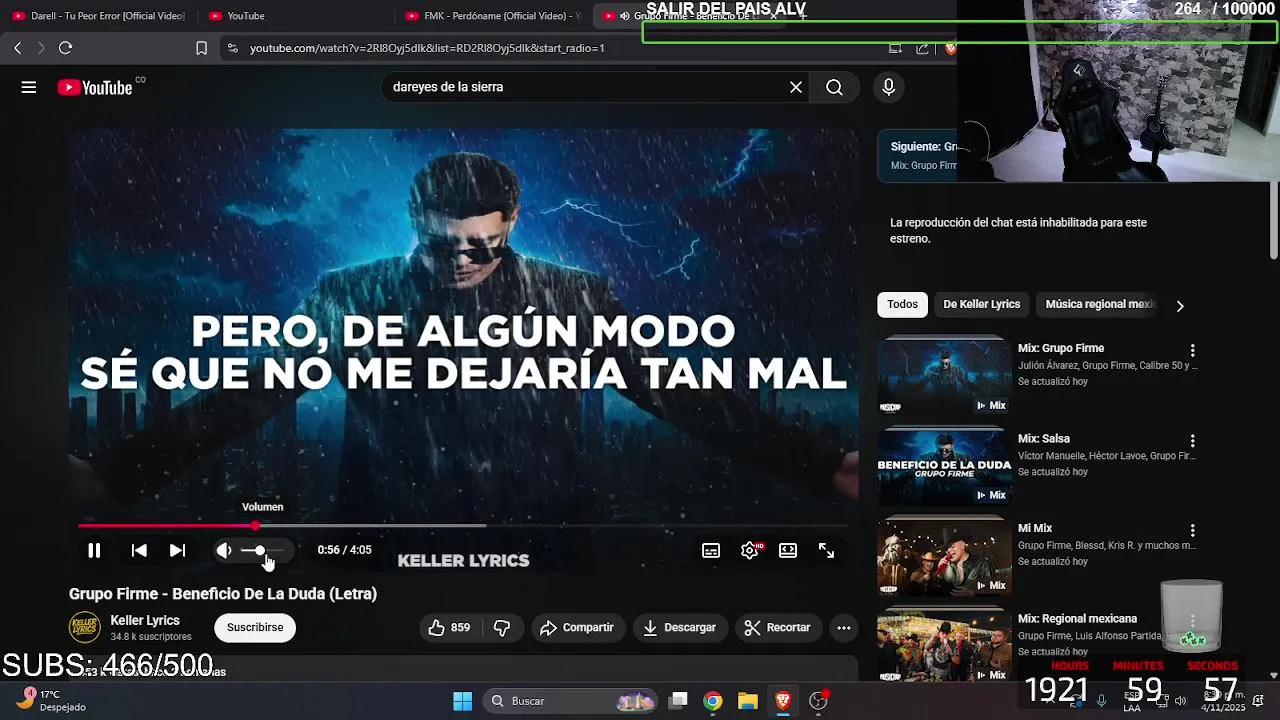The width and height of the screenshot is (1280, 720).
Task: Open more actions ellipsis below video
Action: pos(844,628)
